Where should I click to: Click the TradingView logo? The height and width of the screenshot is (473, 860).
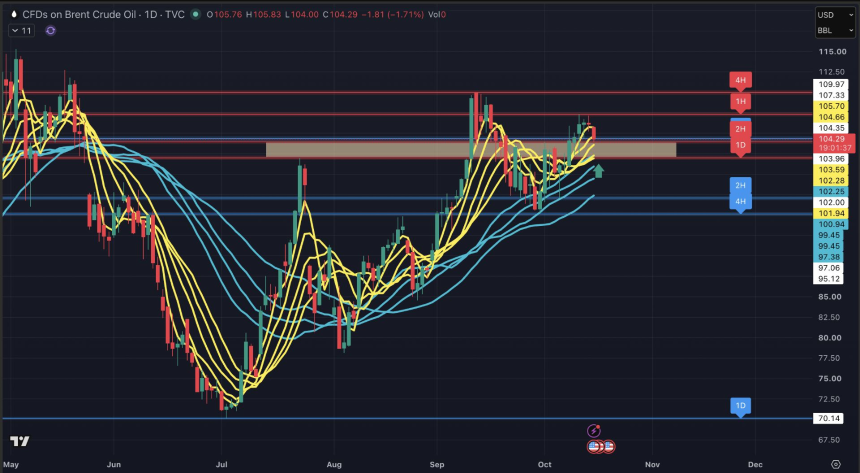[20, 441]
